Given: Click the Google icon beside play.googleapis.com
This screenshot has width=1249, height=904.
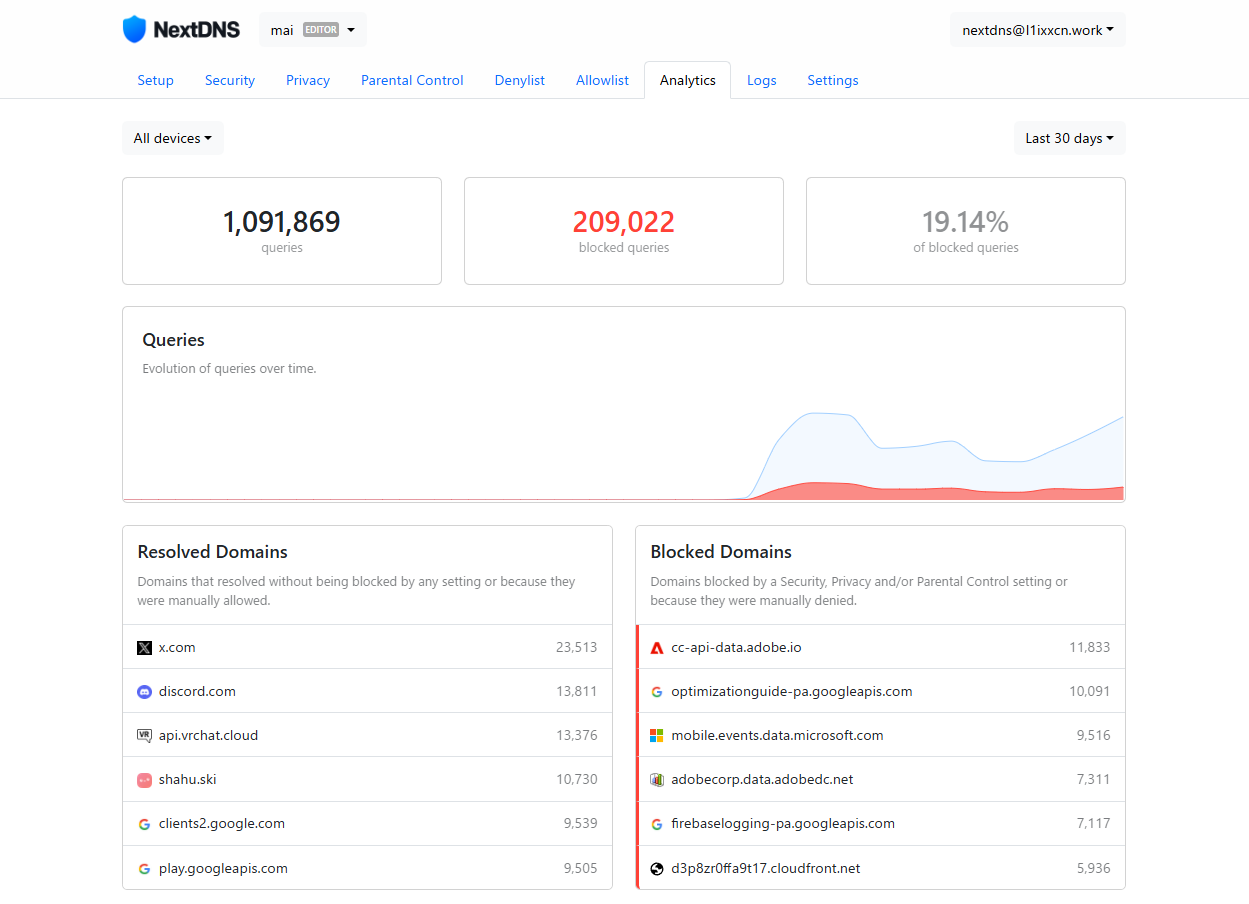Looking at the screenshot, I should click(144, 869).
